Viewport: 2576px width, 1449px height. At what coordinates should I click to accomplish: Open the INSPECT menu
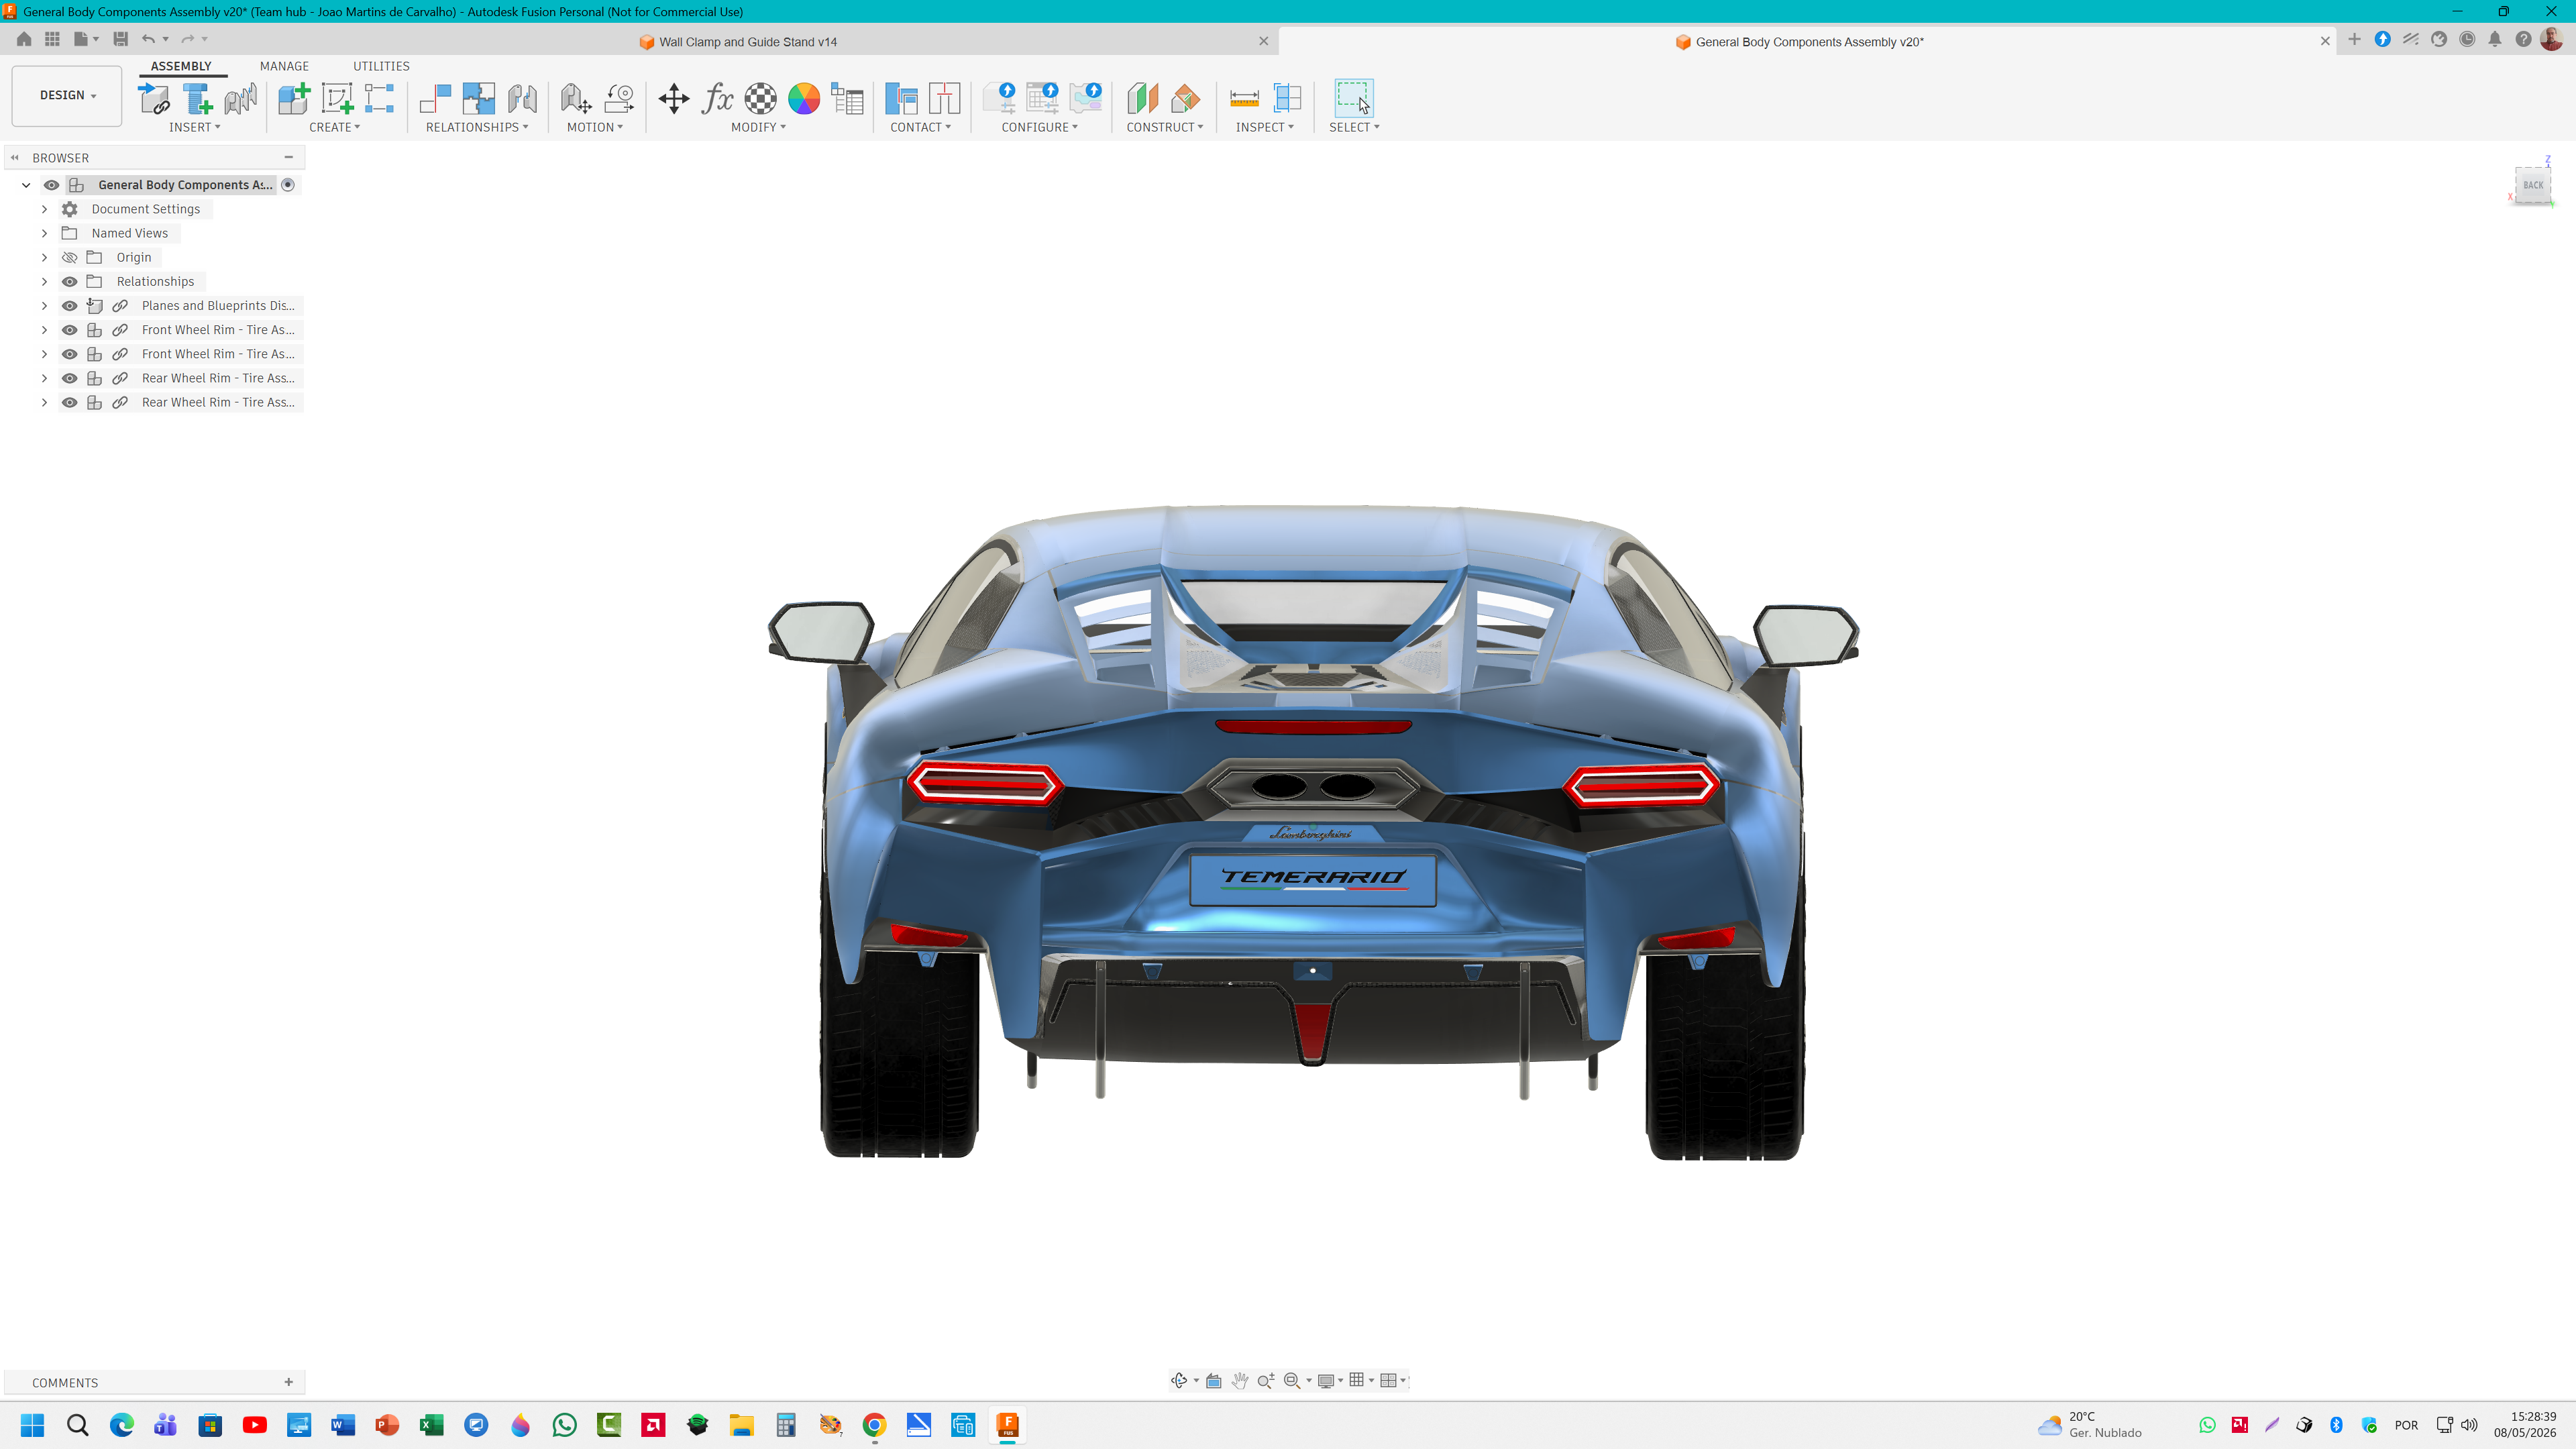click(1265, 127)
